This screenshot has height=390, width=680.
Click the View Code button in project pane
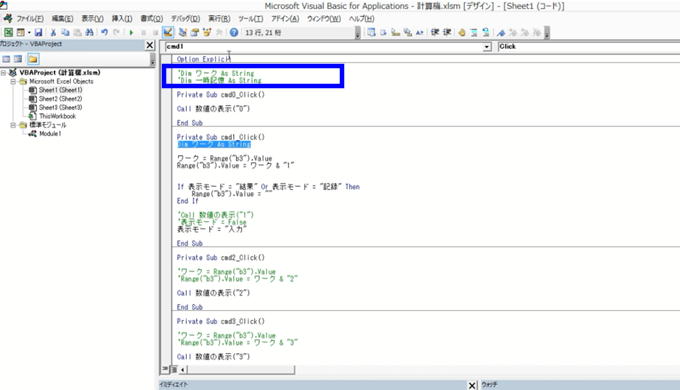pyautogui.click(x=6, y=59)
